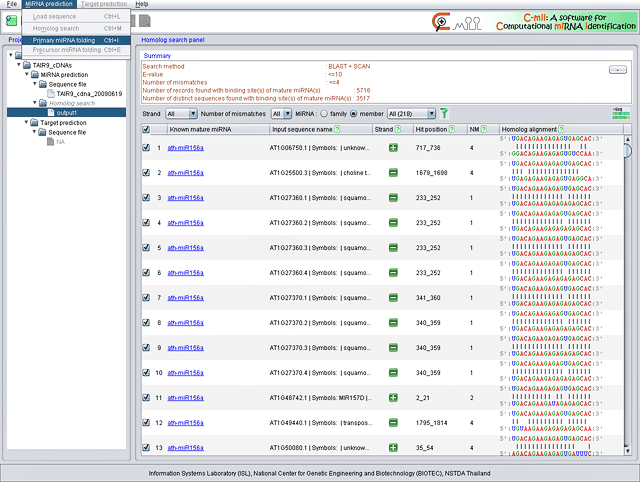
Task: Open ath-miR156a link in row 1
Action: point(185,148)
